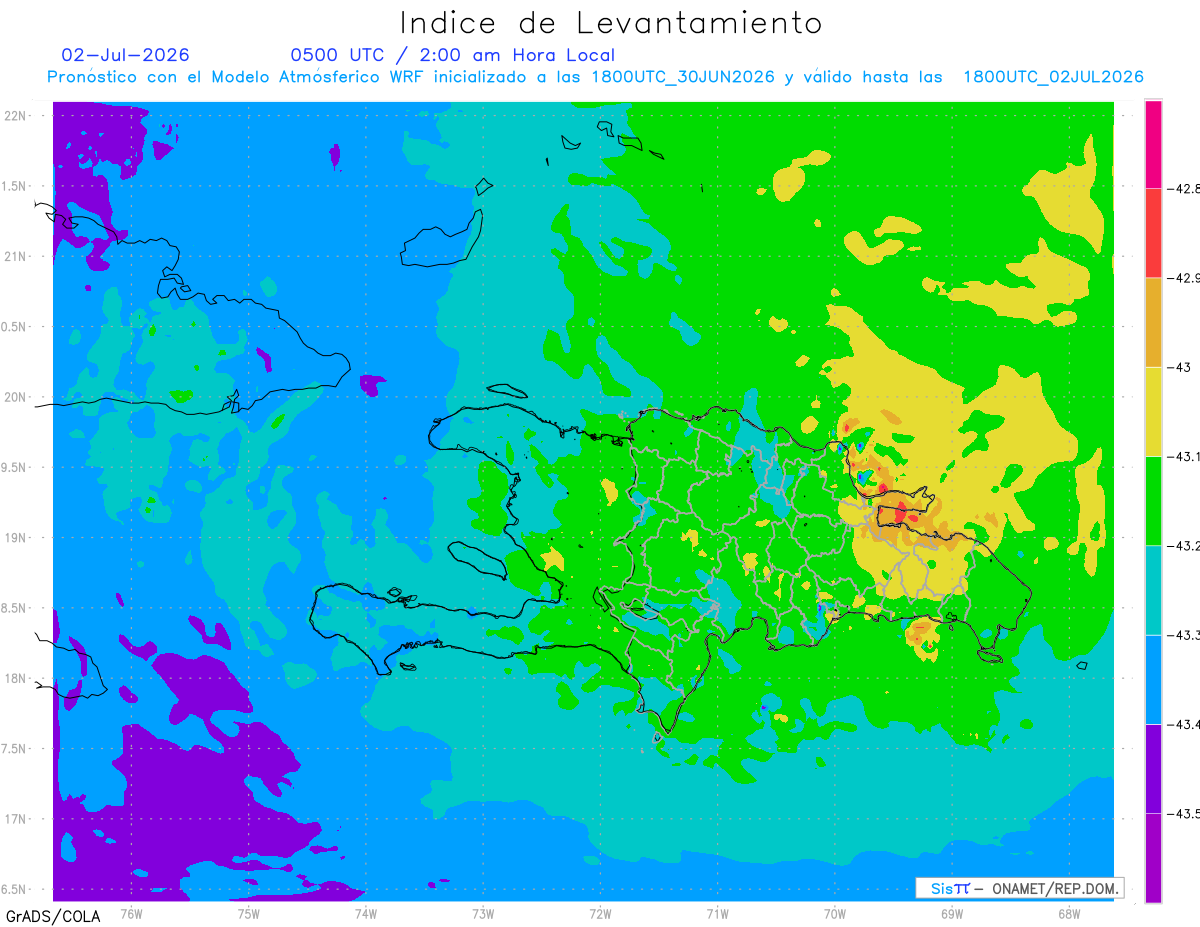Viewport: 1200px width, 927px height.
Task: Click the '-42.8' legend value
Action: [1184, 188]
